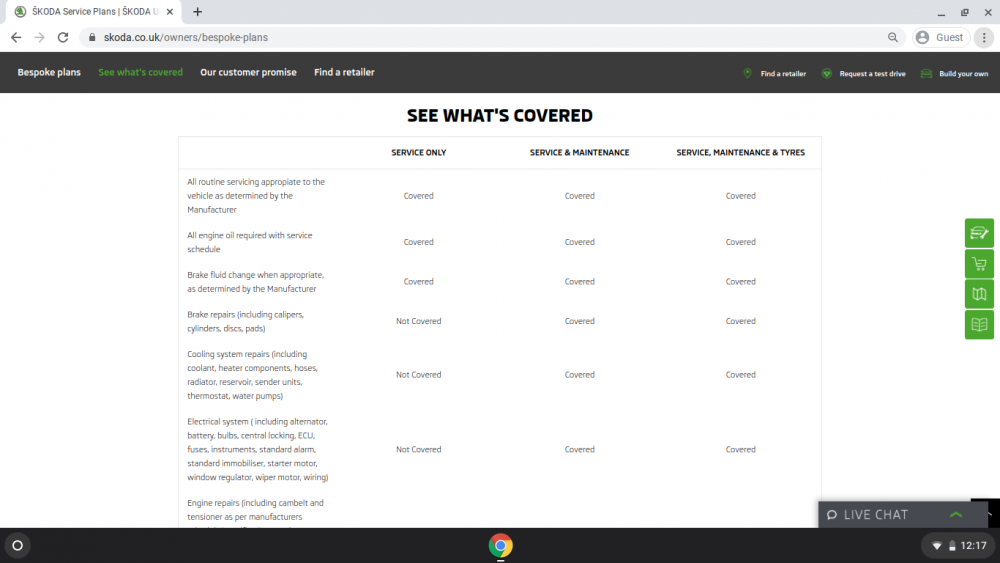This screenshot has height=563, width=1000.
Task: Click SERVICE, MAINTENANCE & TYRES column header
Action: pyautogui.click(x=740, y=152)
